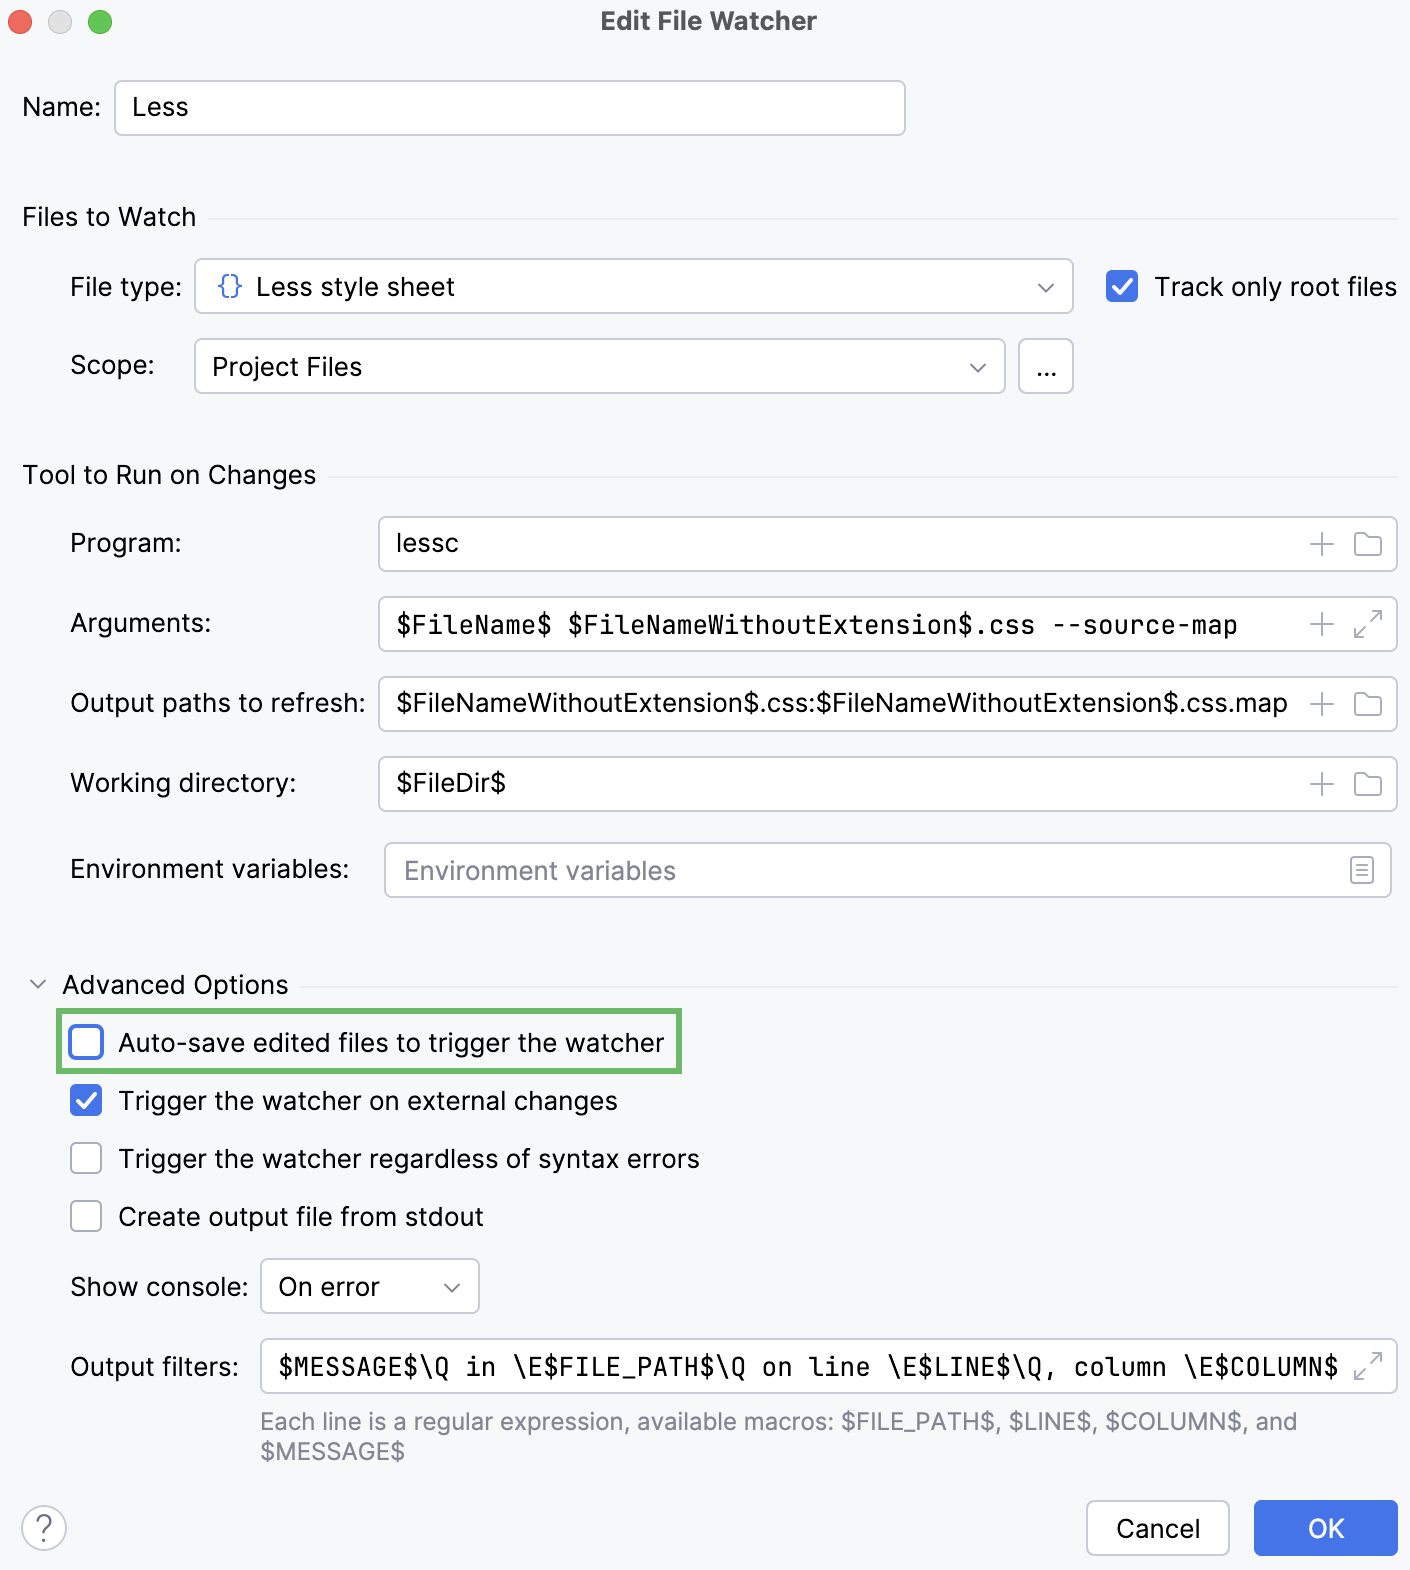Enable Auto-save edited files to trigger watcher
The image size is (1410, 1570).
(x=87, y=1042)
